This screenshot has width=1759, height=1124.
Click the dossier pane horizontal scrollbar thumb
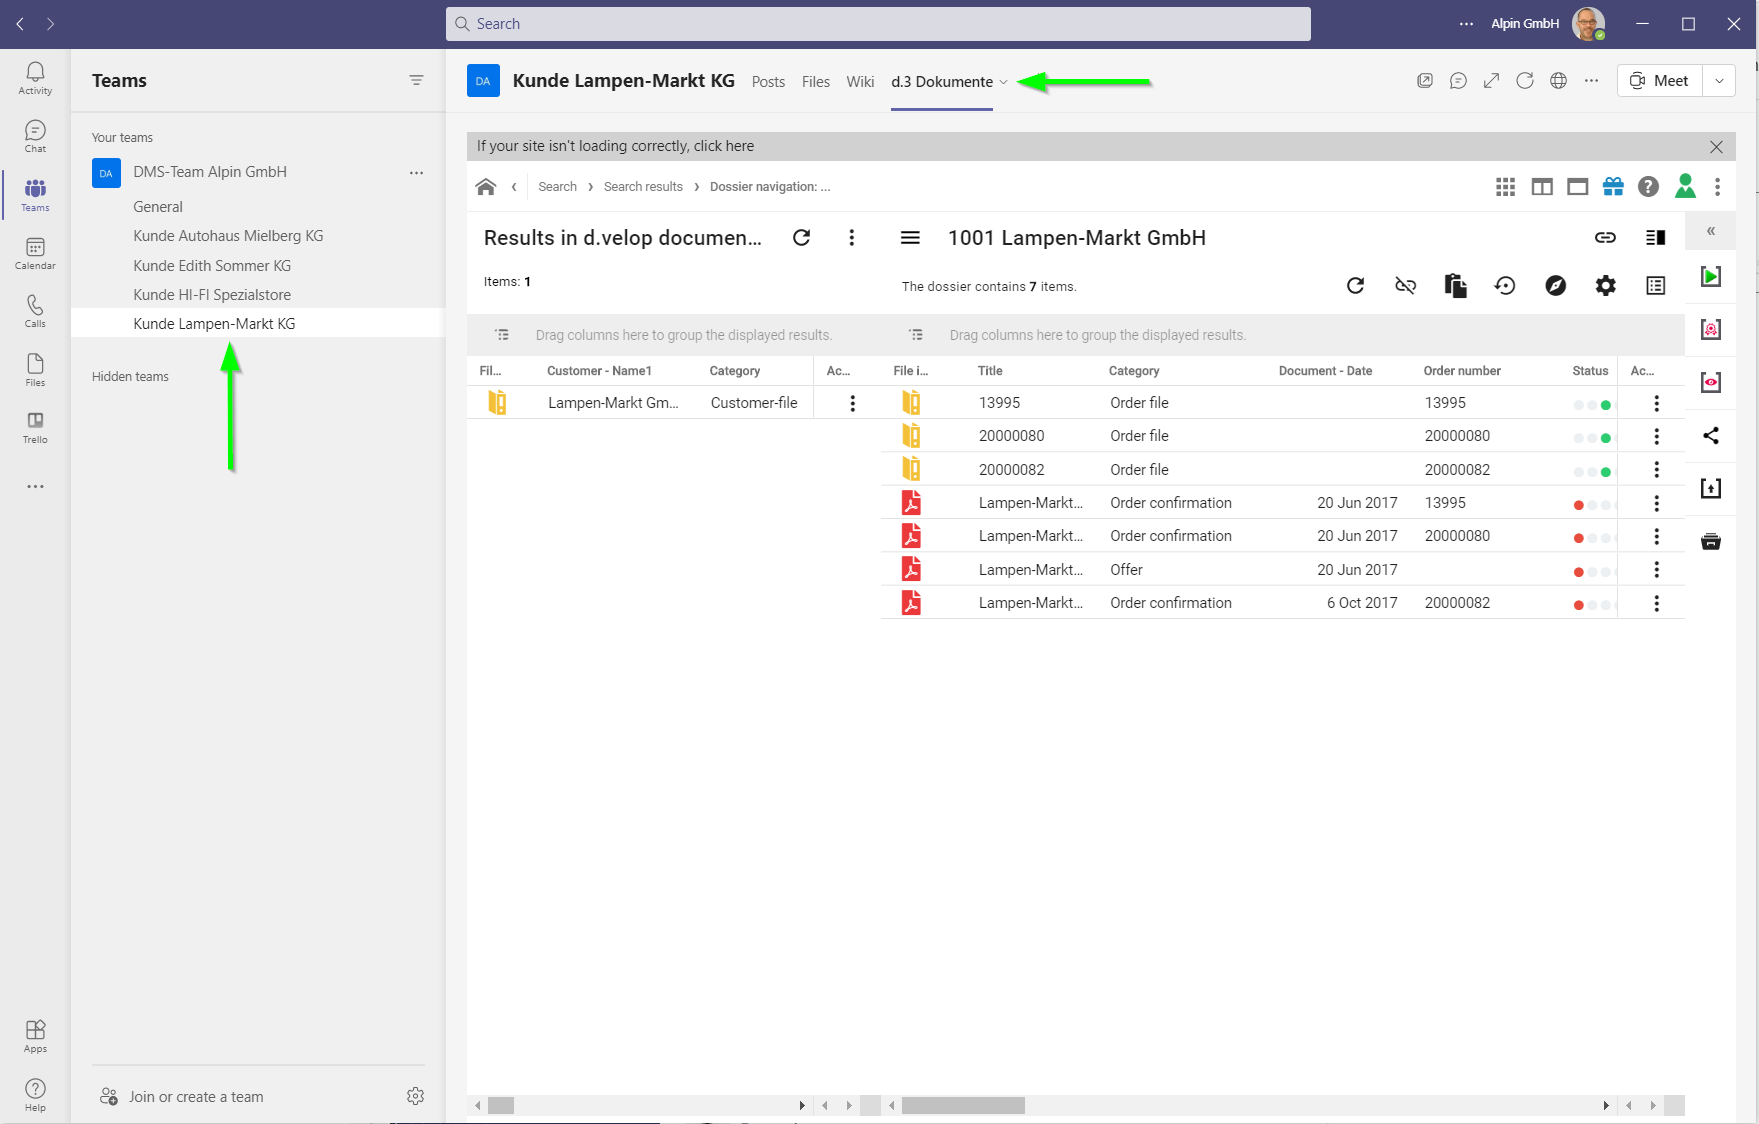tap(963, 1105)
